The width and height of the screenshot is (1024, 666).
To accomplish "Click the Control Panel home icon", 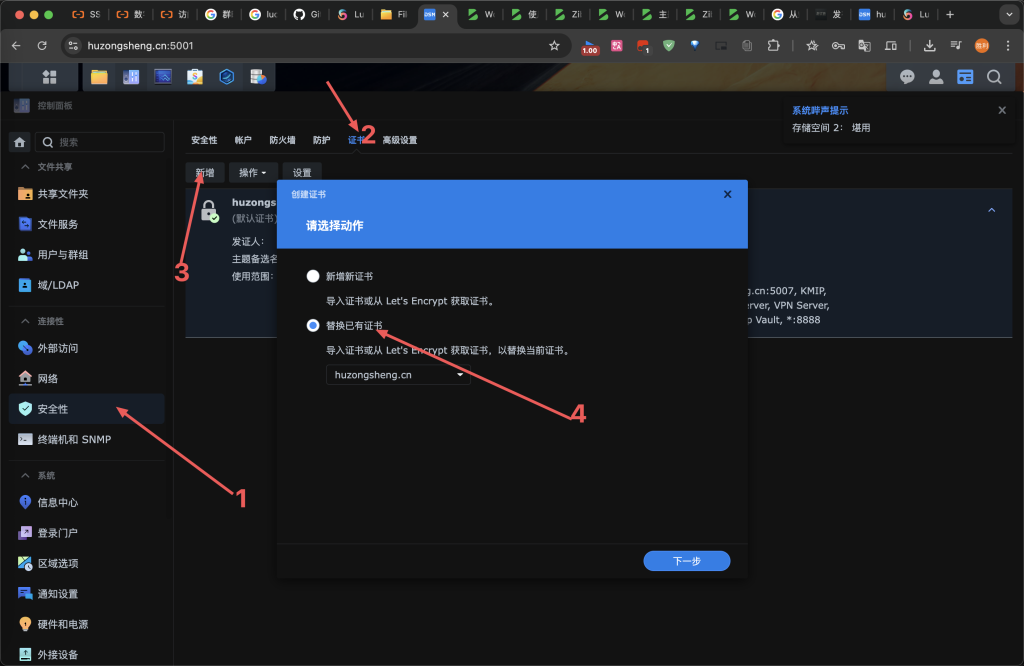I will pyautogui.click(x=19, y=142).
